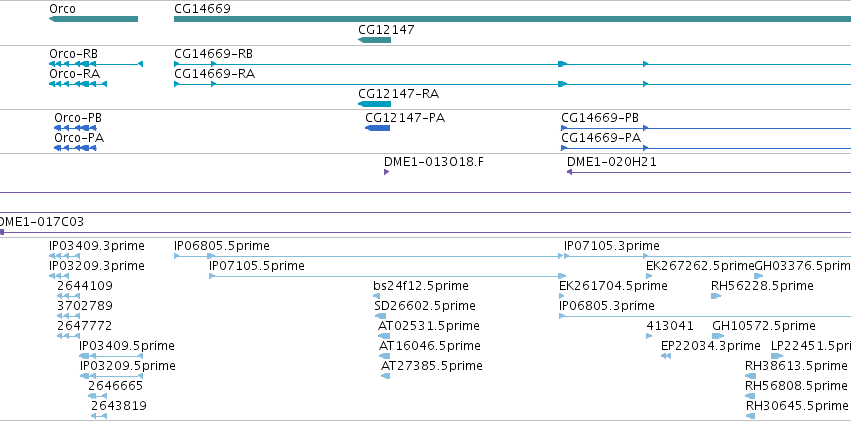Click the RH56228.5prime EST glyph
The image size is (851, 421).
tap(716, 296)
